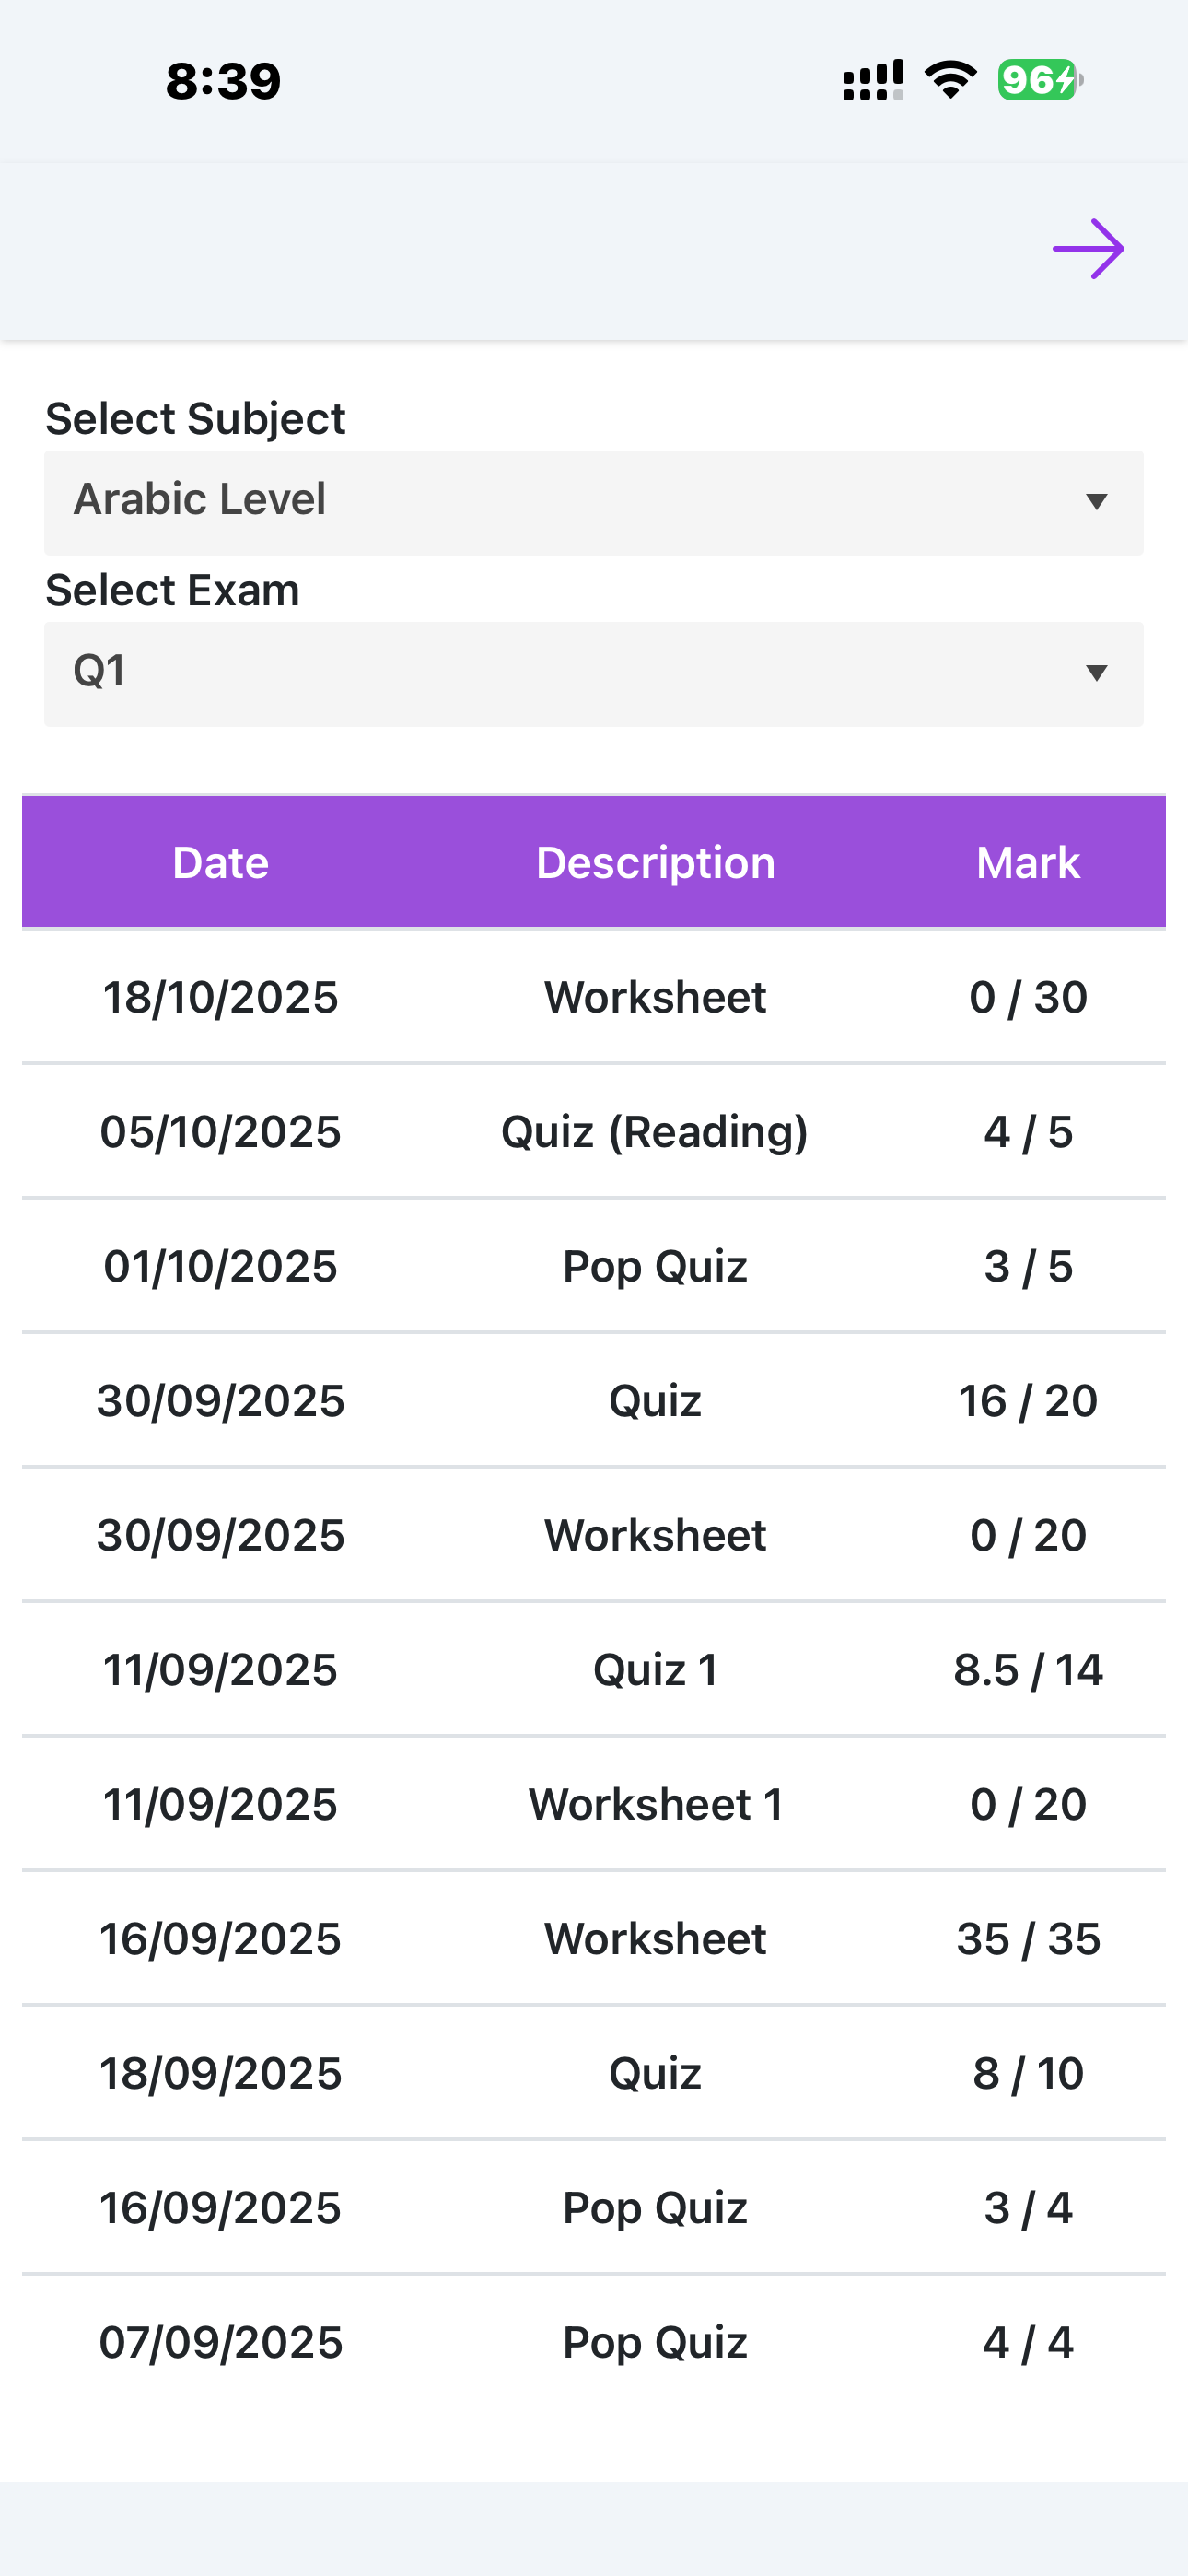Tap the 8:39 clock in status bar

(223, 81)
